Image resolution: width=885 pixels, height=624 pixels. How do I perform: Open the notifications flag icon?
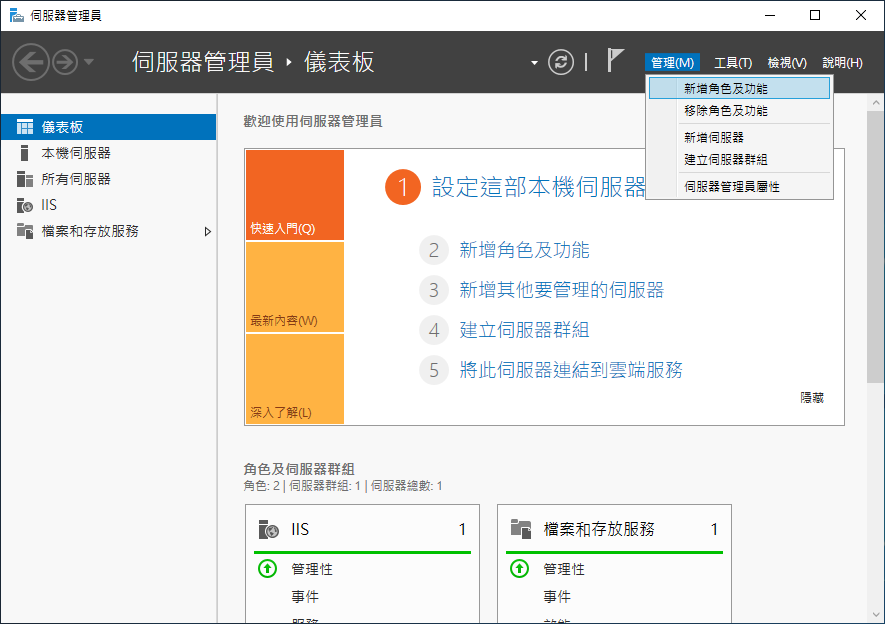615,60
